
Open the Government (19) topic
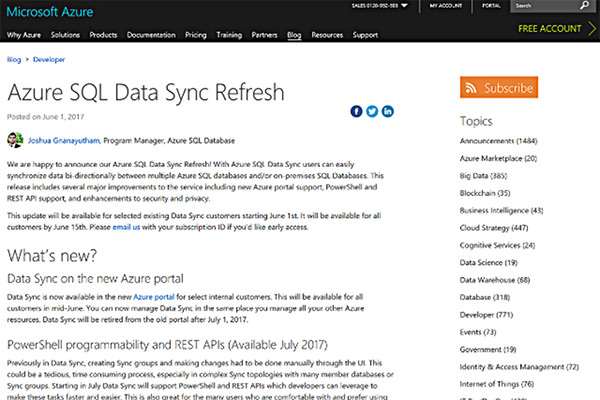[x=488, y=349]
